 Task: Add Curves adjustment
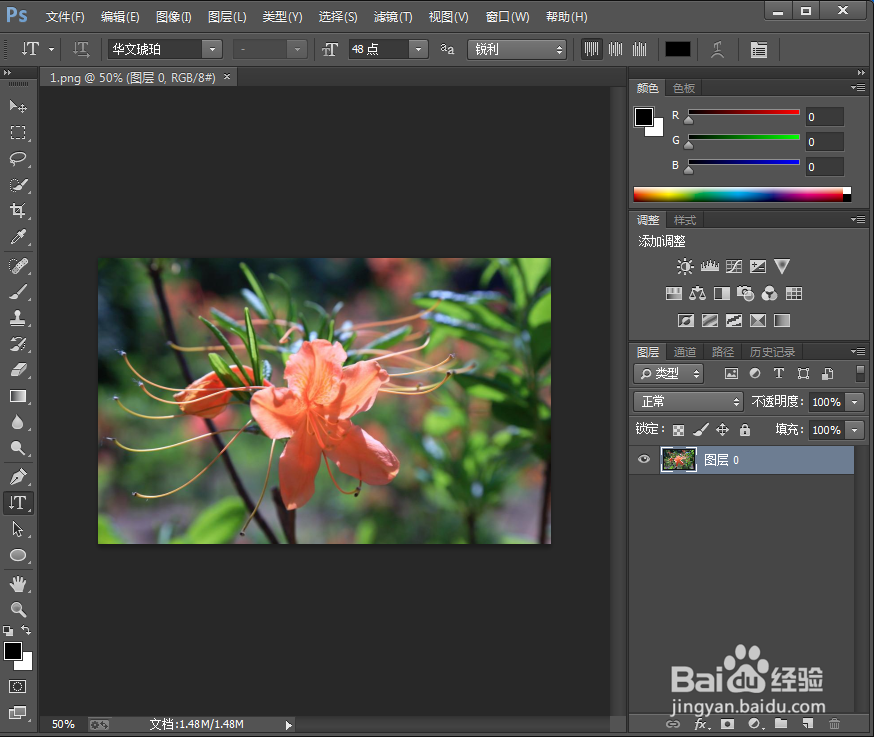tap(734, 266)
